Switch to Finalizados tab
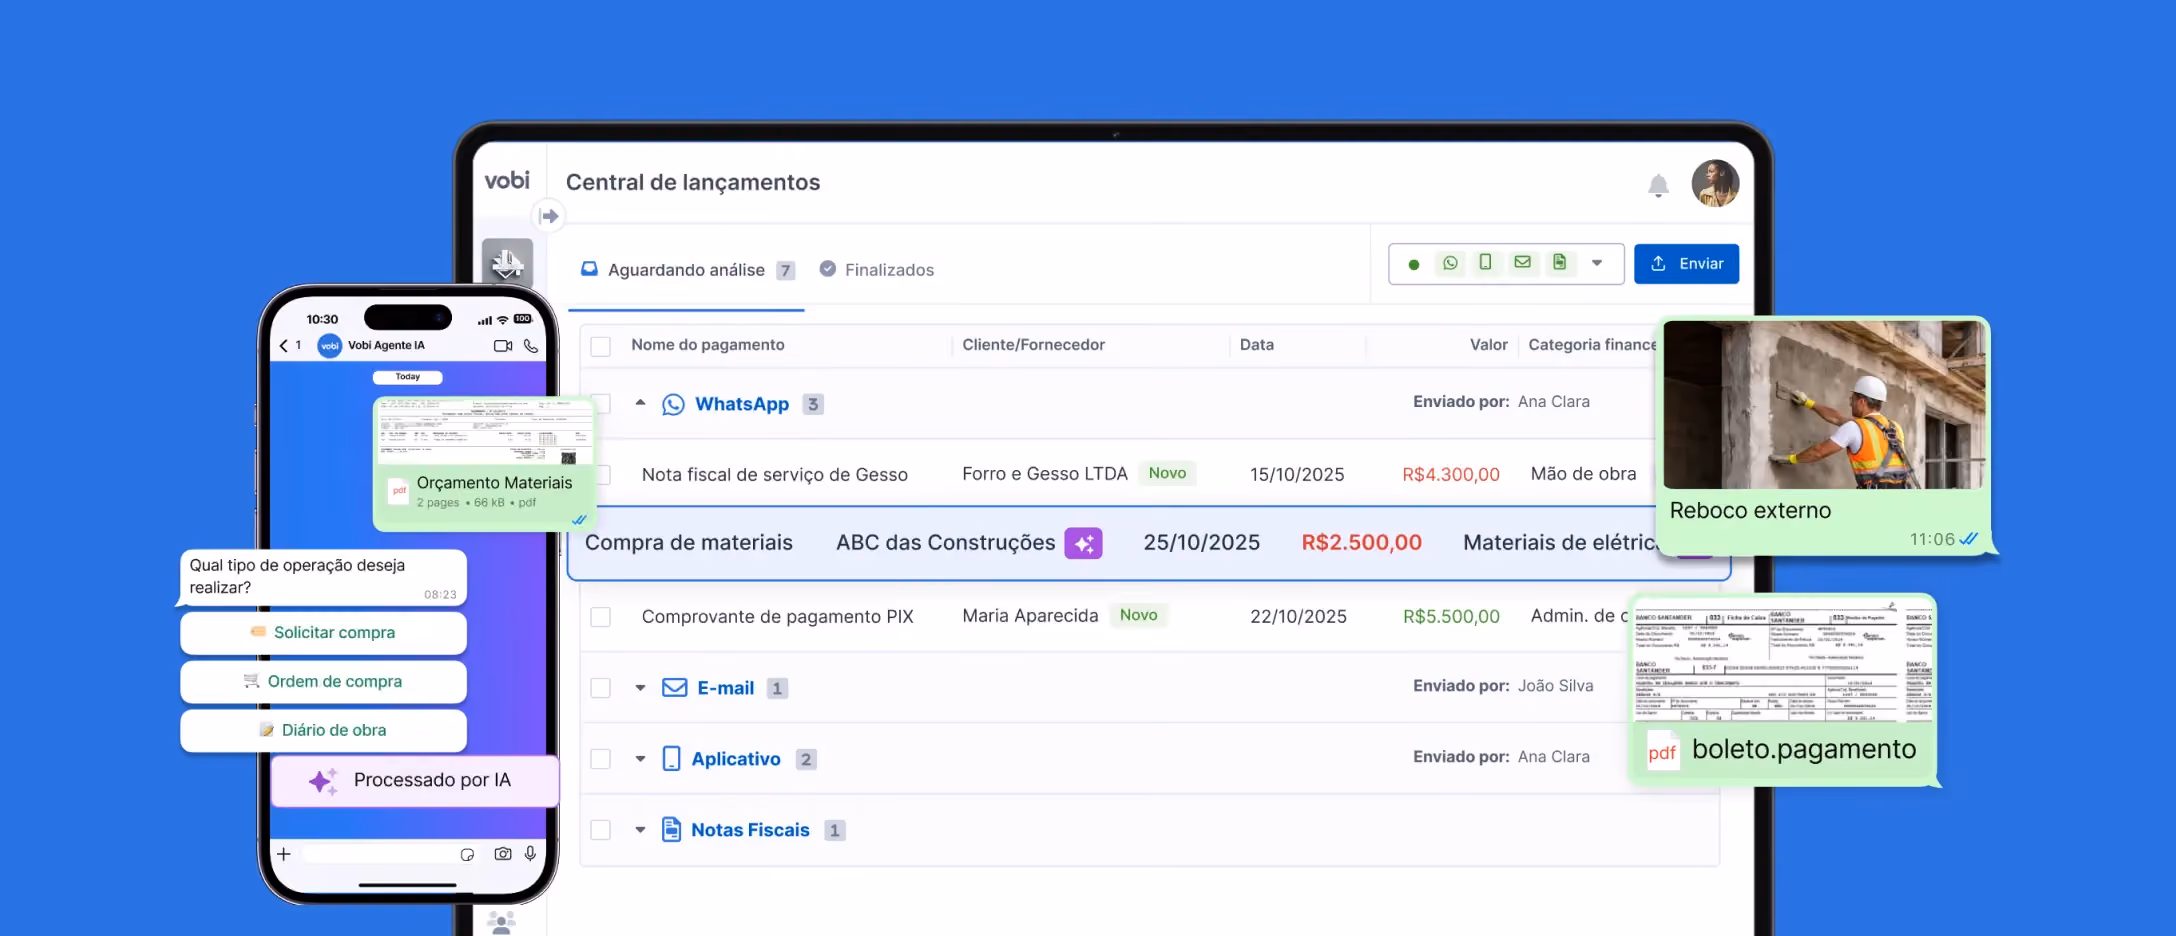2176x936 pixels. tap(876, 270)
